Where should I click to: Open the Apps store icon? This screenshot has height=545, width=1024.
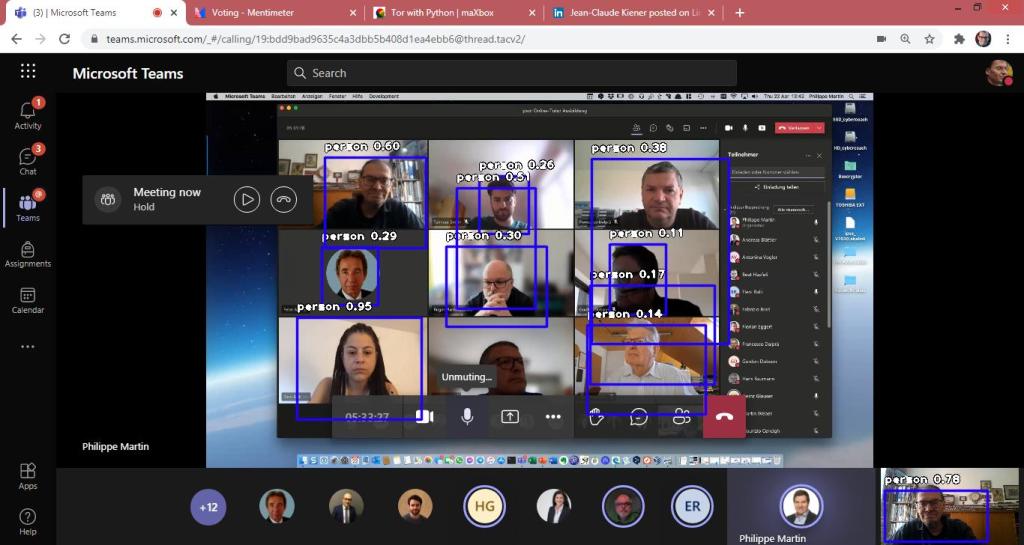pyautogui.click(x=27, y=476)
